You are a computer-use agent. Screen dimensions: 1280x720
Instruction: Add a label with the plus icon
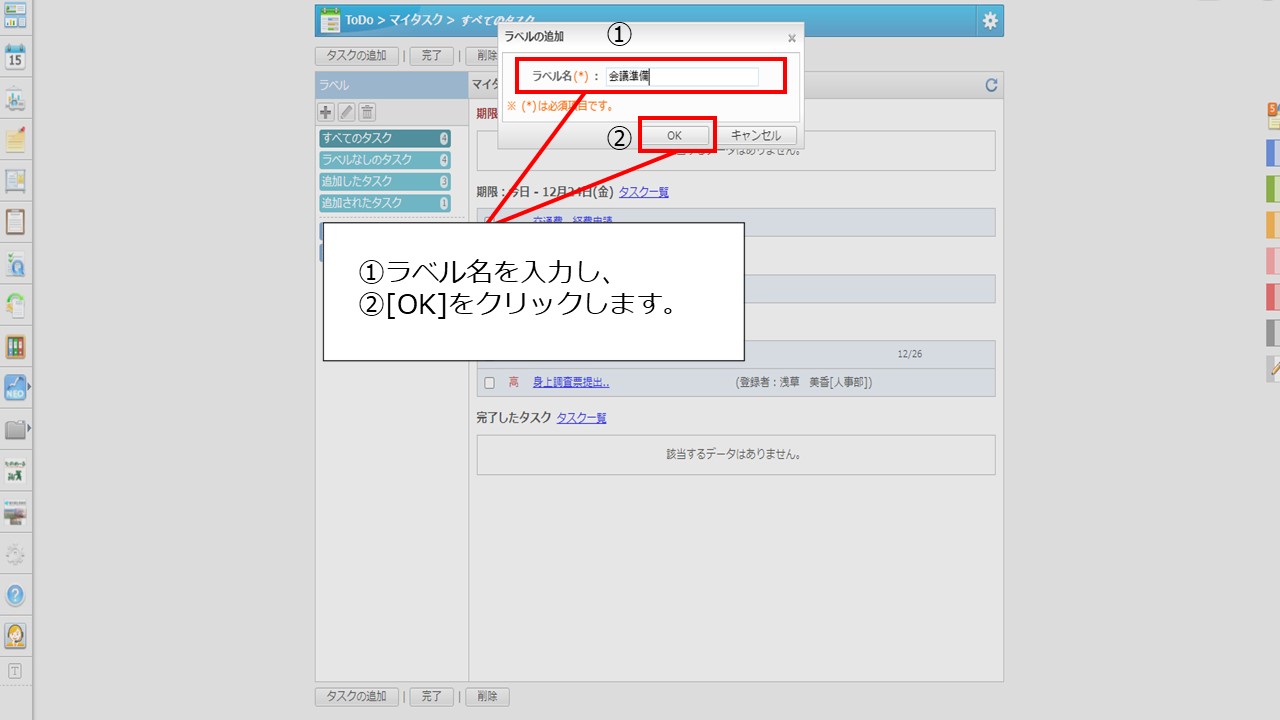pyautogui.click(x=326, y=112)
